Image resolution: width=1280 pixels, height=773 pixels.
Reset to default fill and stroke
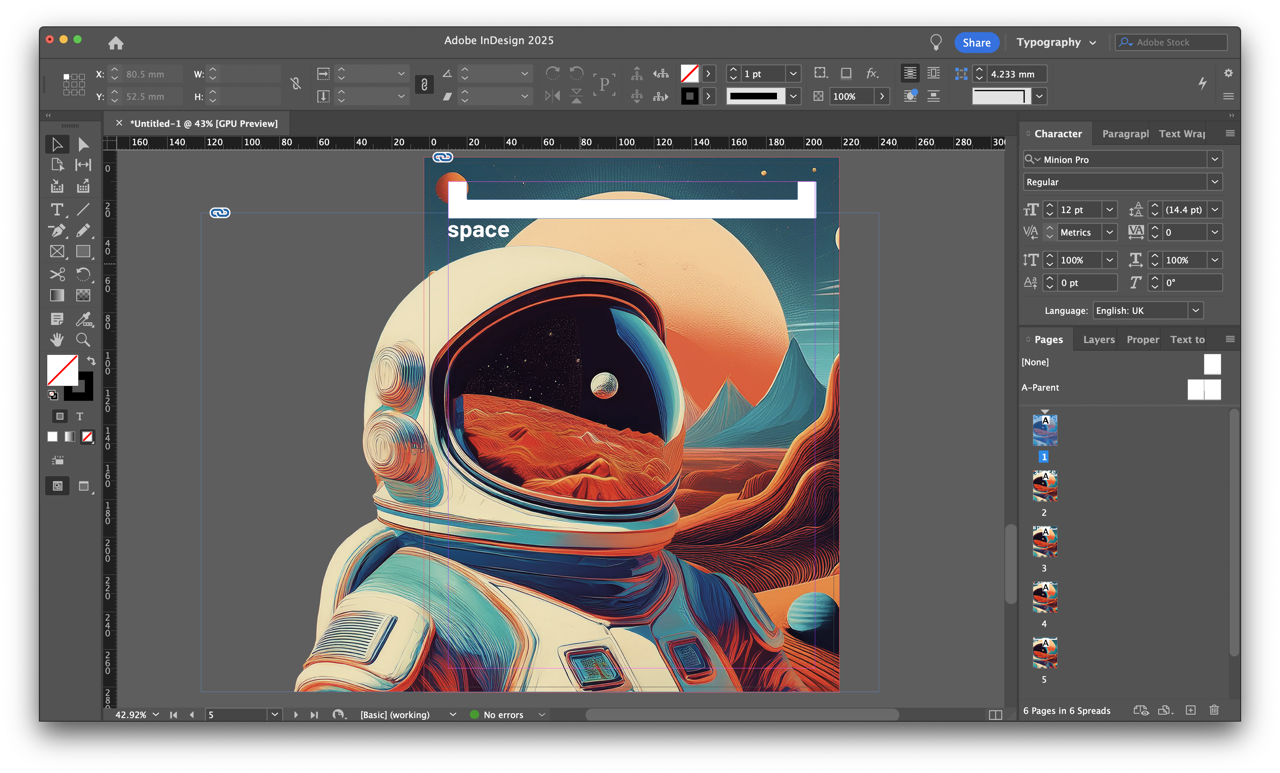pos(53,396)
